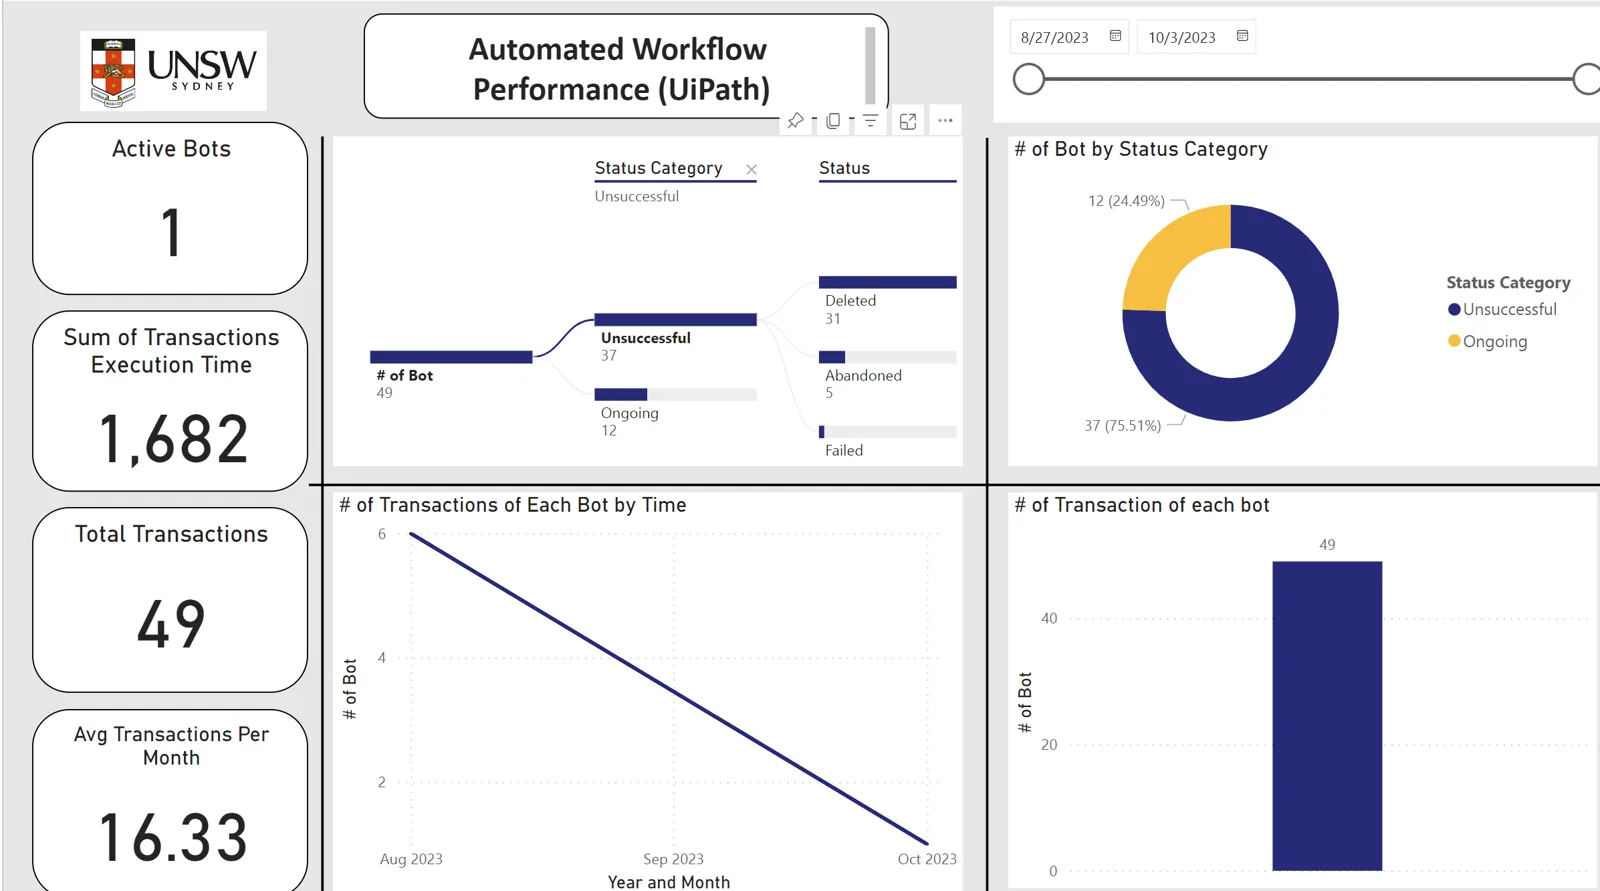Click the "Year and Month" axis title
The image size is (1600, 891).
[x=669, y=882]
